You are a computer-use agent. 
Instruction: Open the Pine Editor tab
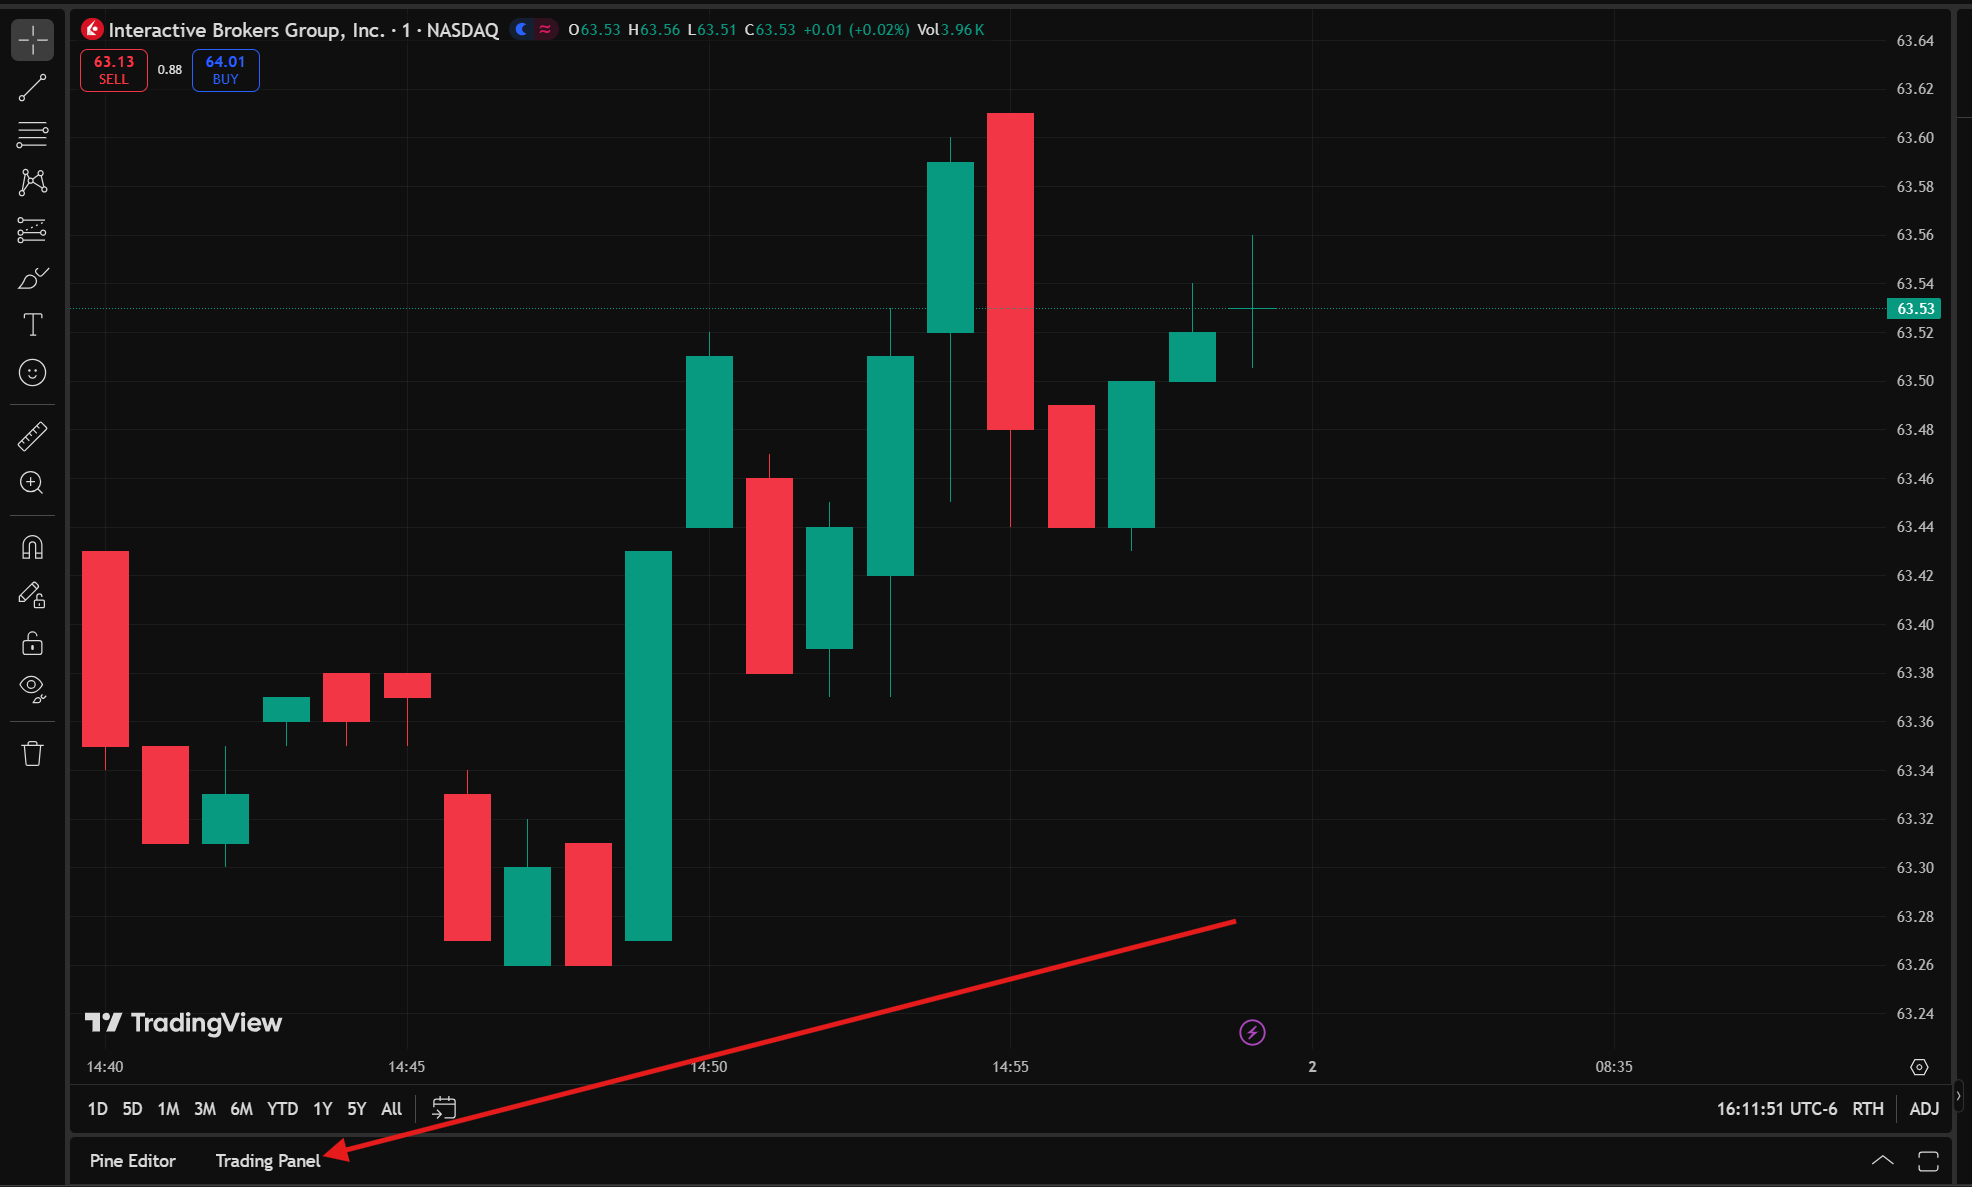[133, 1161]
